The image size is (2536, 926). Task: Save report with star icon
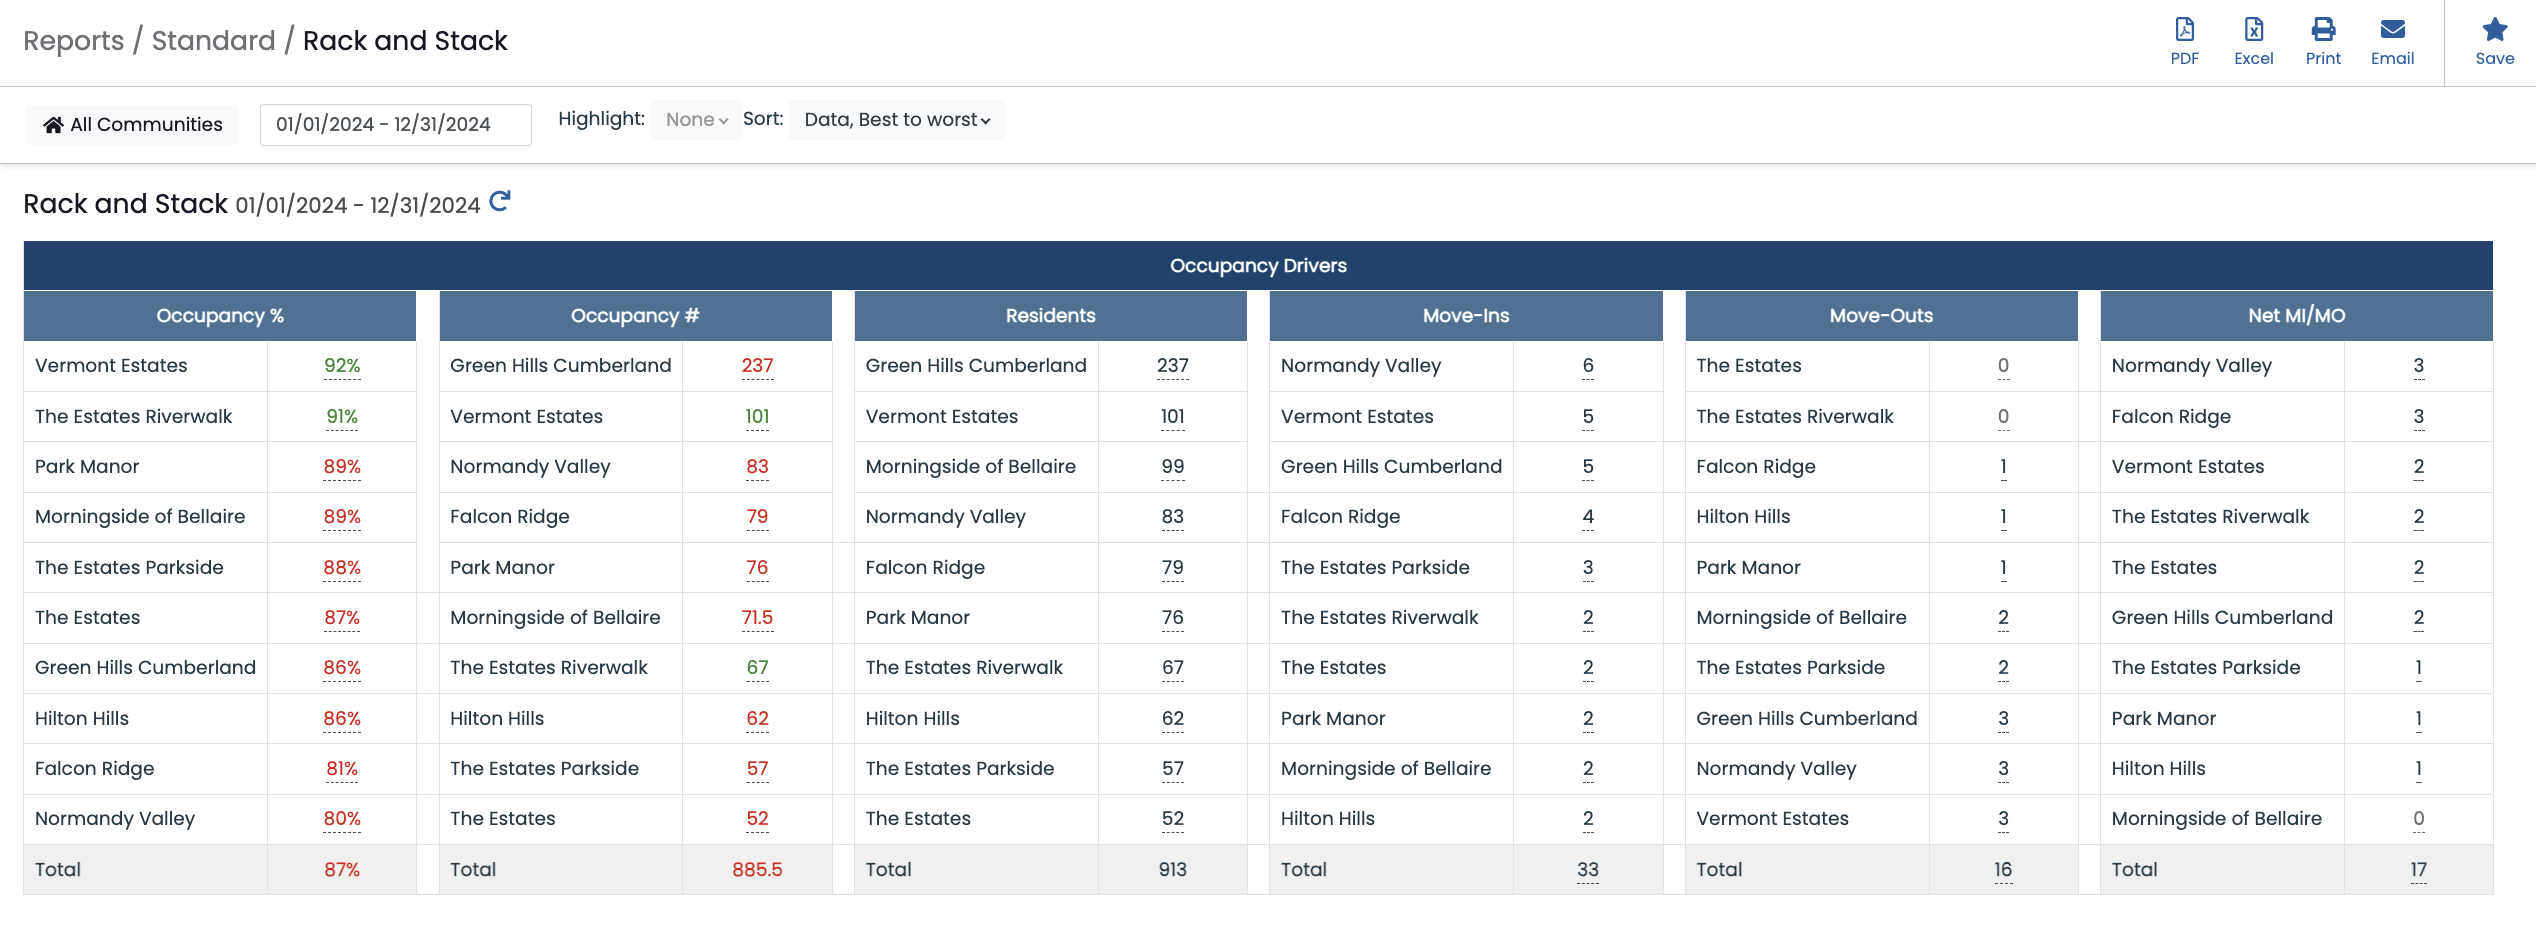2494,41
